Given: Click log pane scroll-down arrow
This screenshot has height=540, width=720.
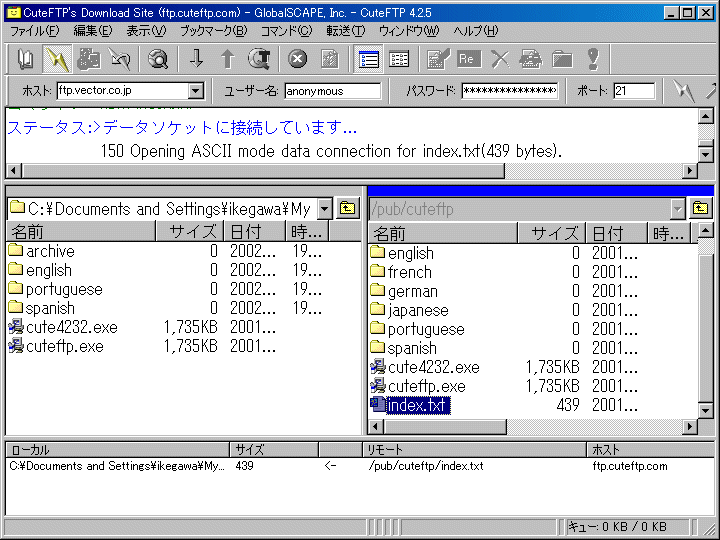Looking at the screenshot, I should [706, 154].
